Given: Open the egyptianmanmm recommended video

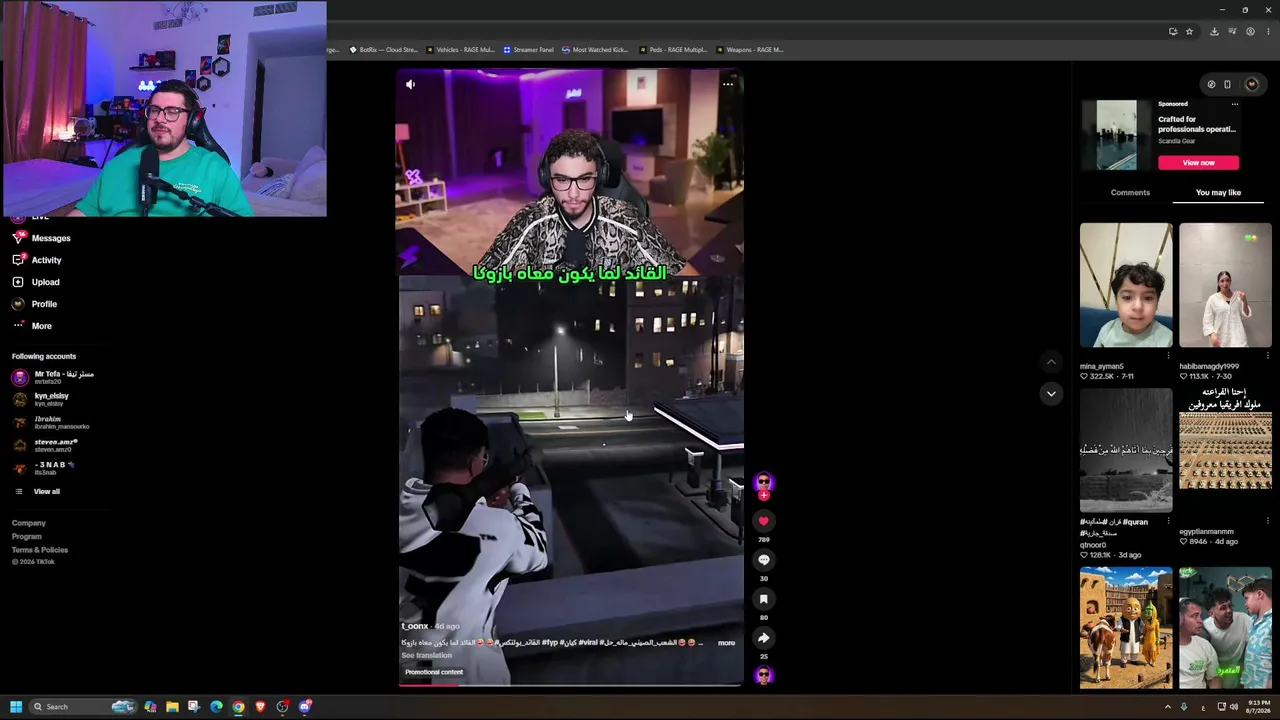Looking at the screenshot, I should click(1225, 450).
